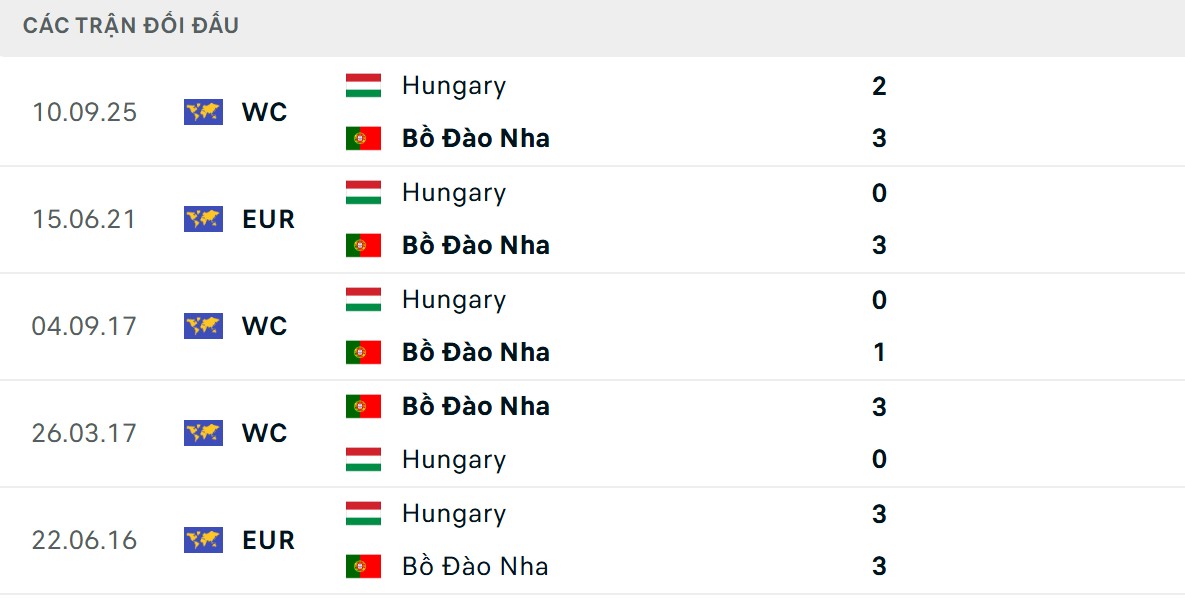Image resolution: width=1185 pixels, height=609 pixels.
Task: Select Bồ Đào Nha in the 04.09.17 match
Action: [475, 352]
